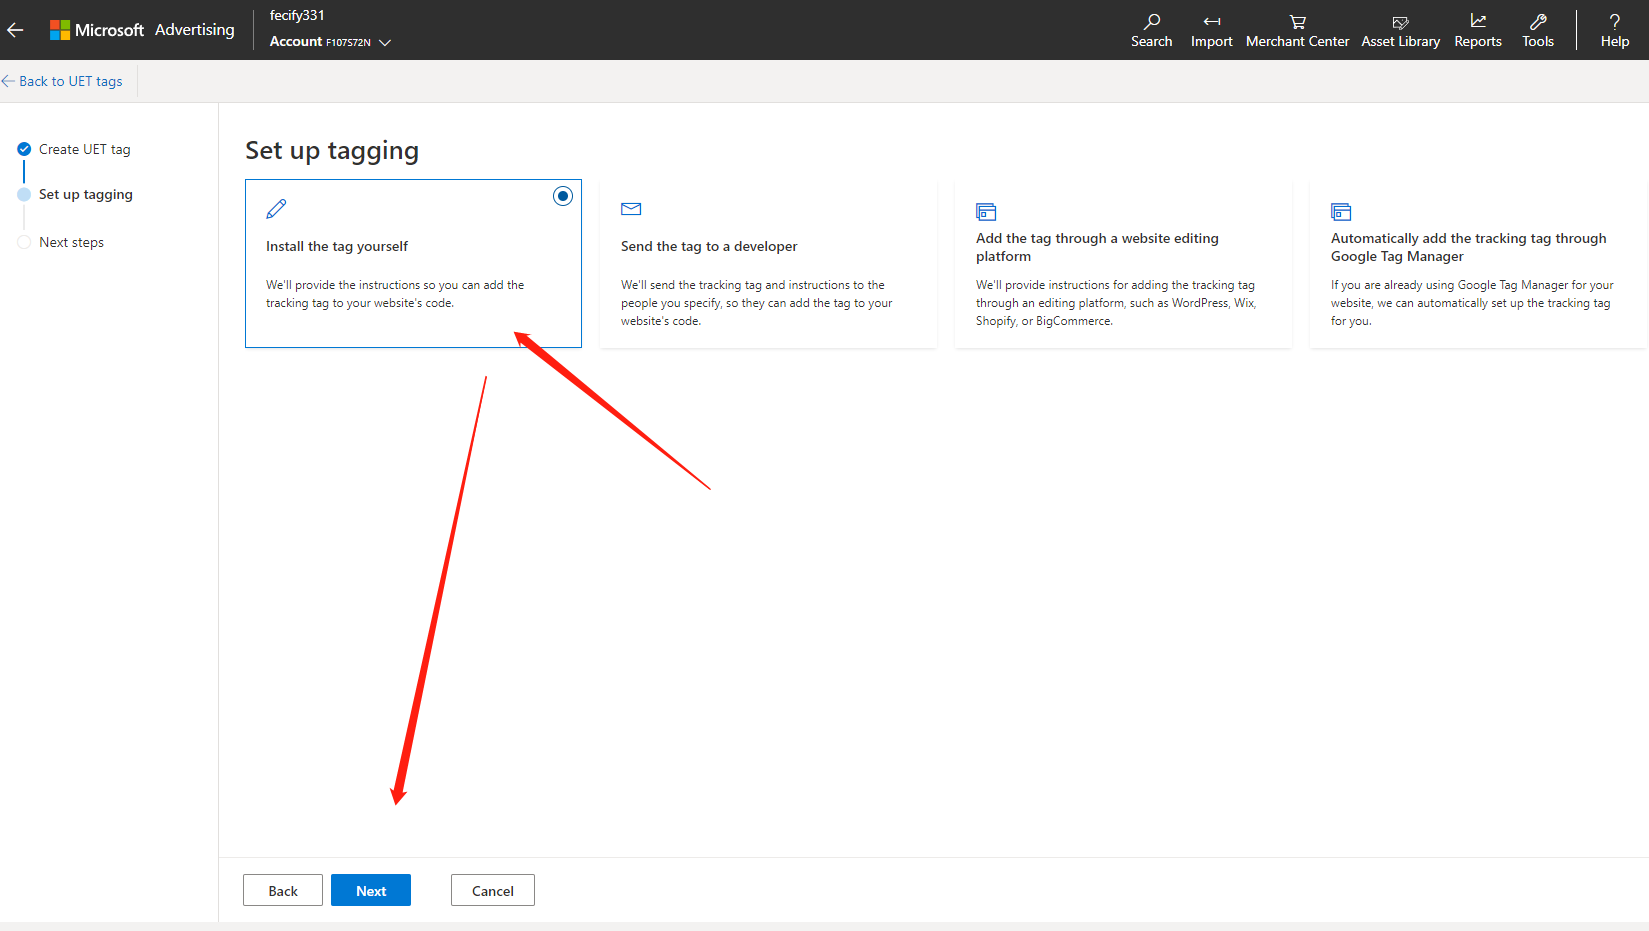Open the Import tool
The height and width of the screenshot is (931, 1649).
coord(1211,30)
